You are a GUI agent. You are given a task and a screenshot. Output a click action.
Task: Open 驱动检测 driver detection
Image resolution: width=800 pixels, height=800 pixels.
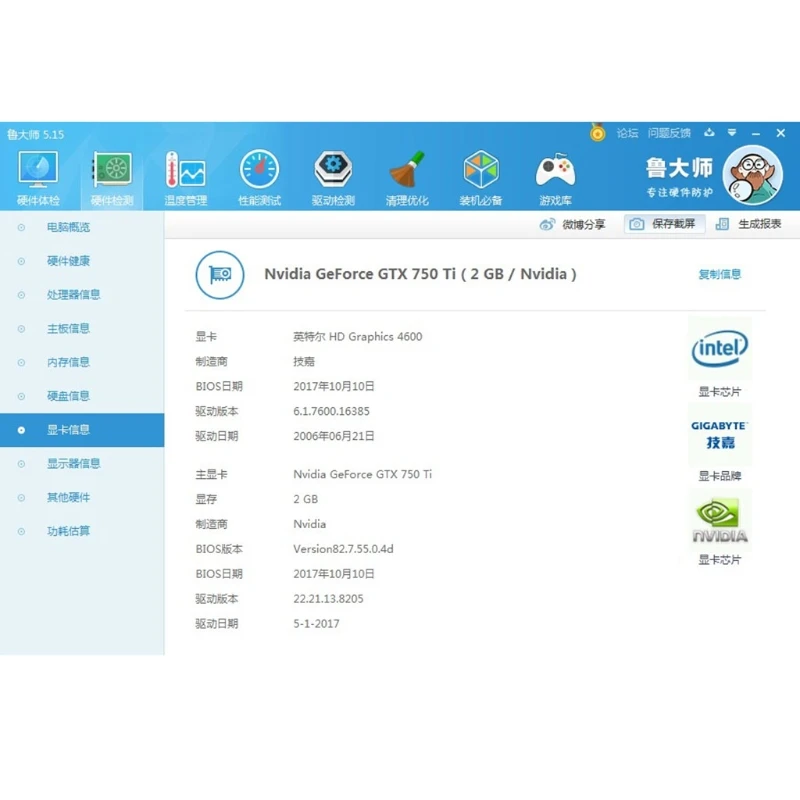(333, 178)
